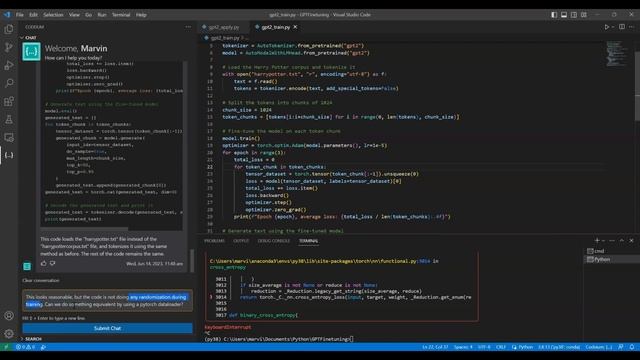Open the Run and Debug view

[9, 65]
